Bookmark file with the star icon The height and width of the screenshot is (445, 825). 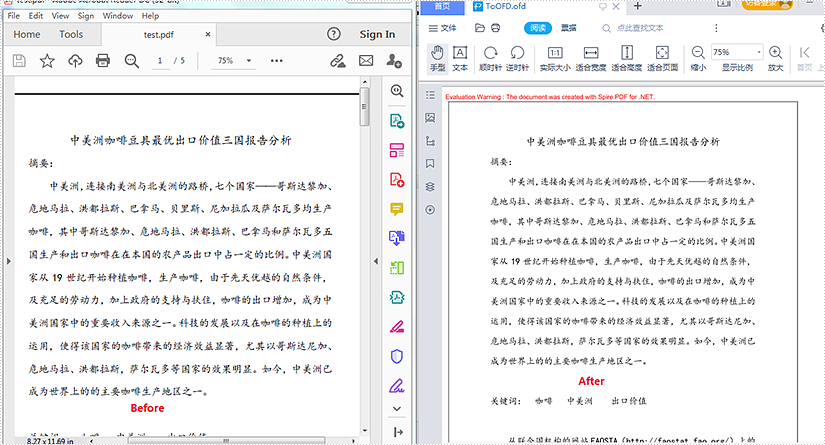[47, 60]
